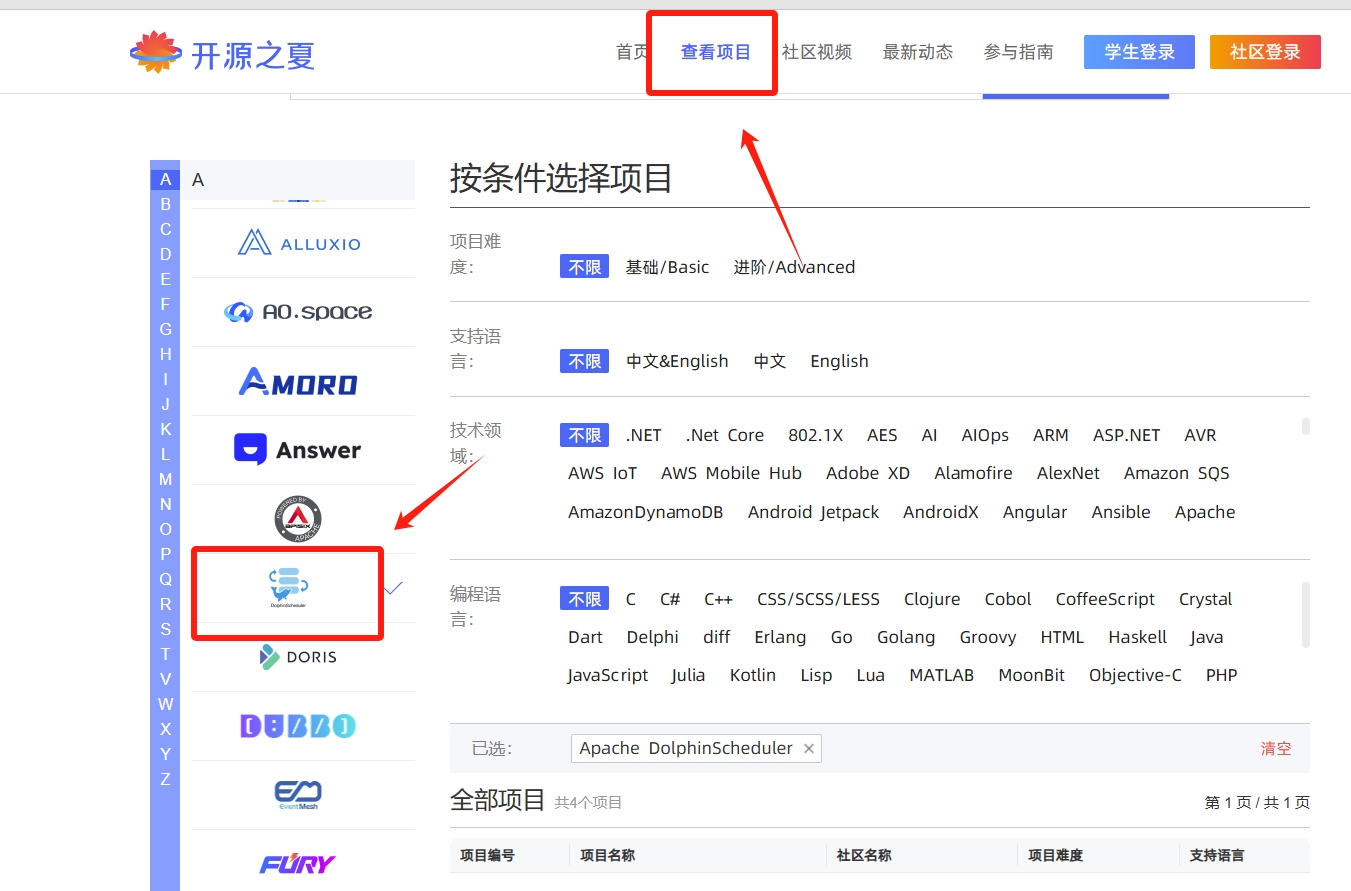Open the 首页 nav item
Image resolution: width=1351 pixels, height=891 pixels.
(x=632, y=52)
